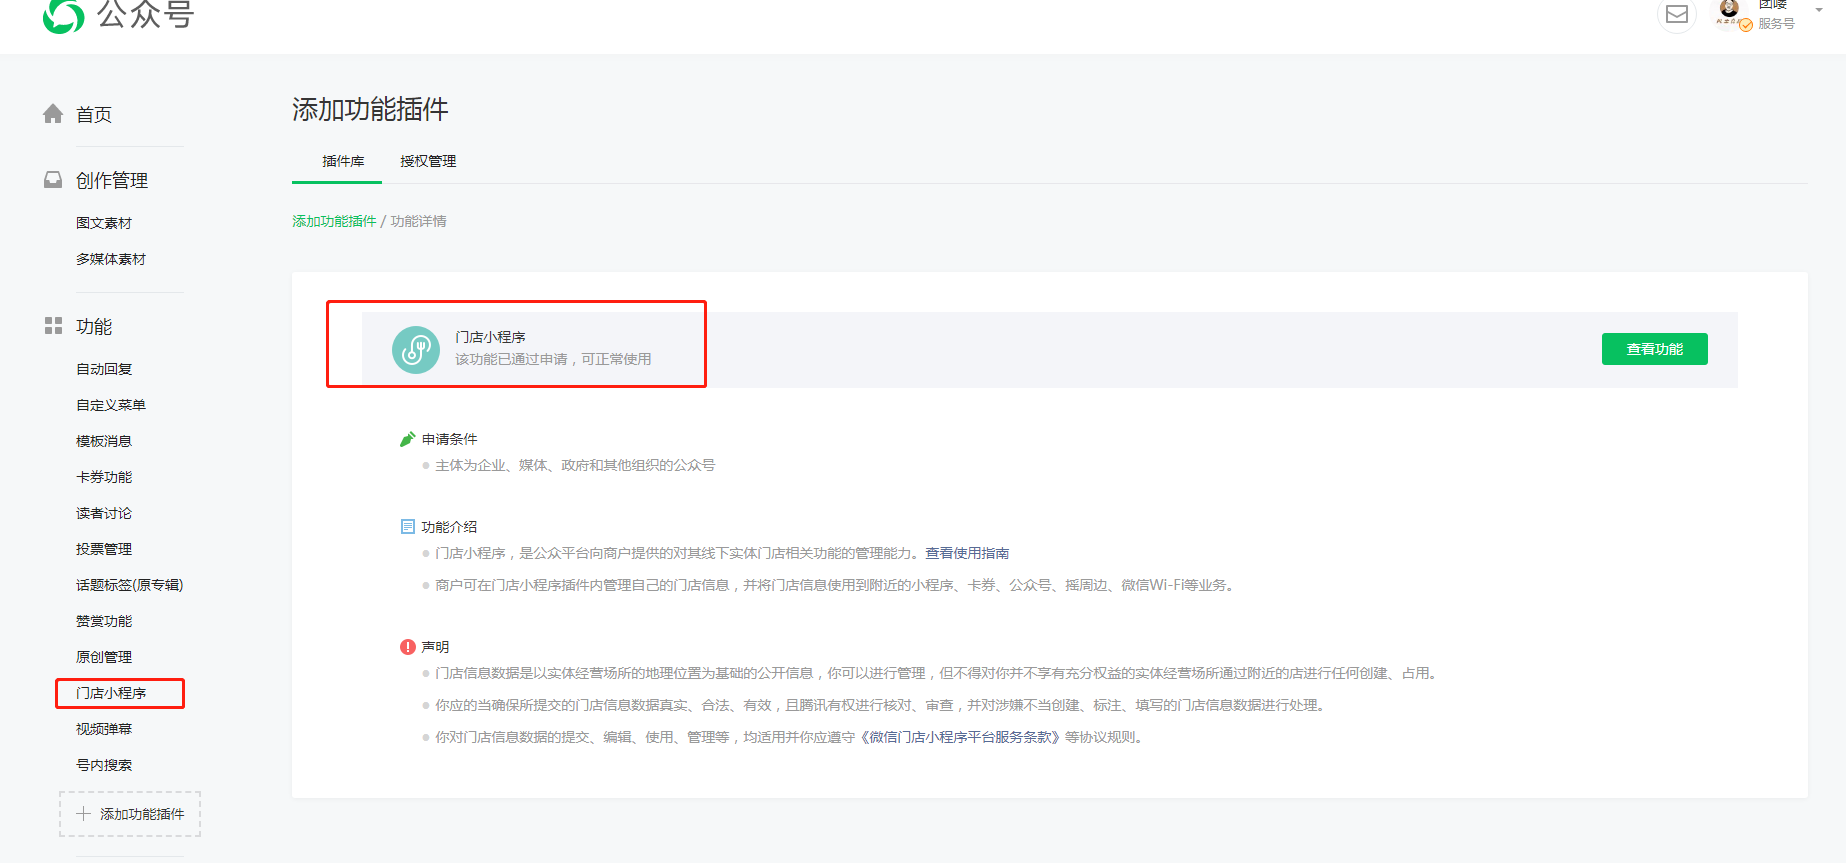Open 读者讨论 in sidebar
The width and height of the screenshot is (1846, 863).
point(104,513)
